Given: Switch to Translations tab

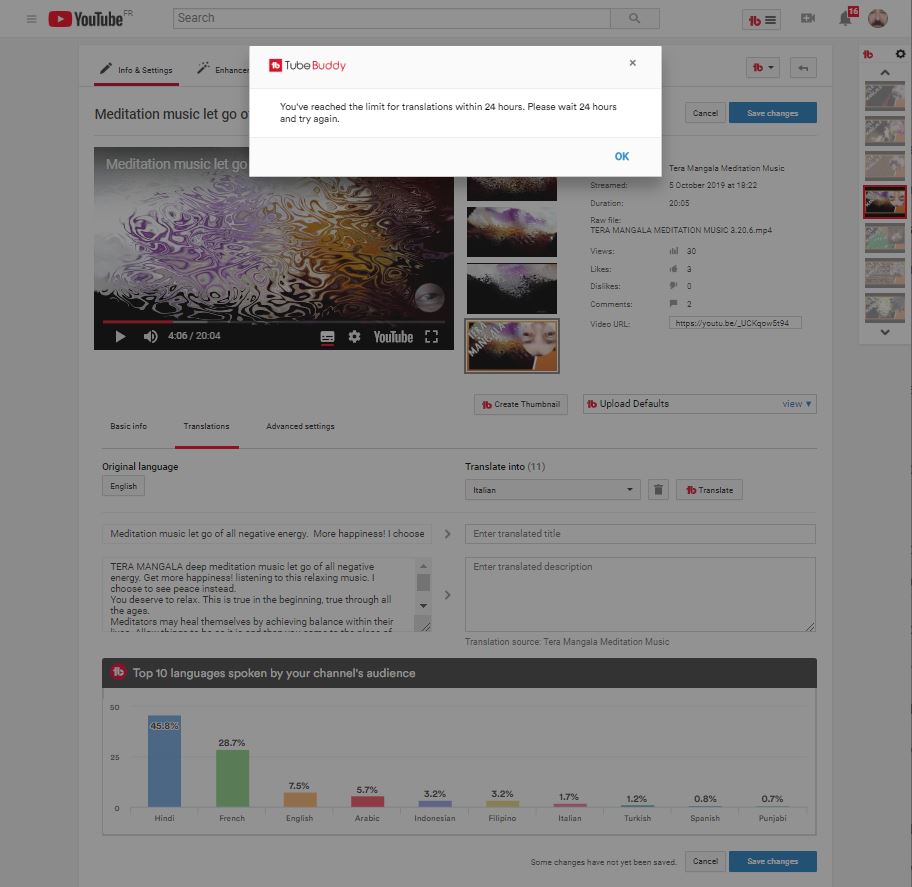Looking at the screenshot, I should [x=206, y=426].
